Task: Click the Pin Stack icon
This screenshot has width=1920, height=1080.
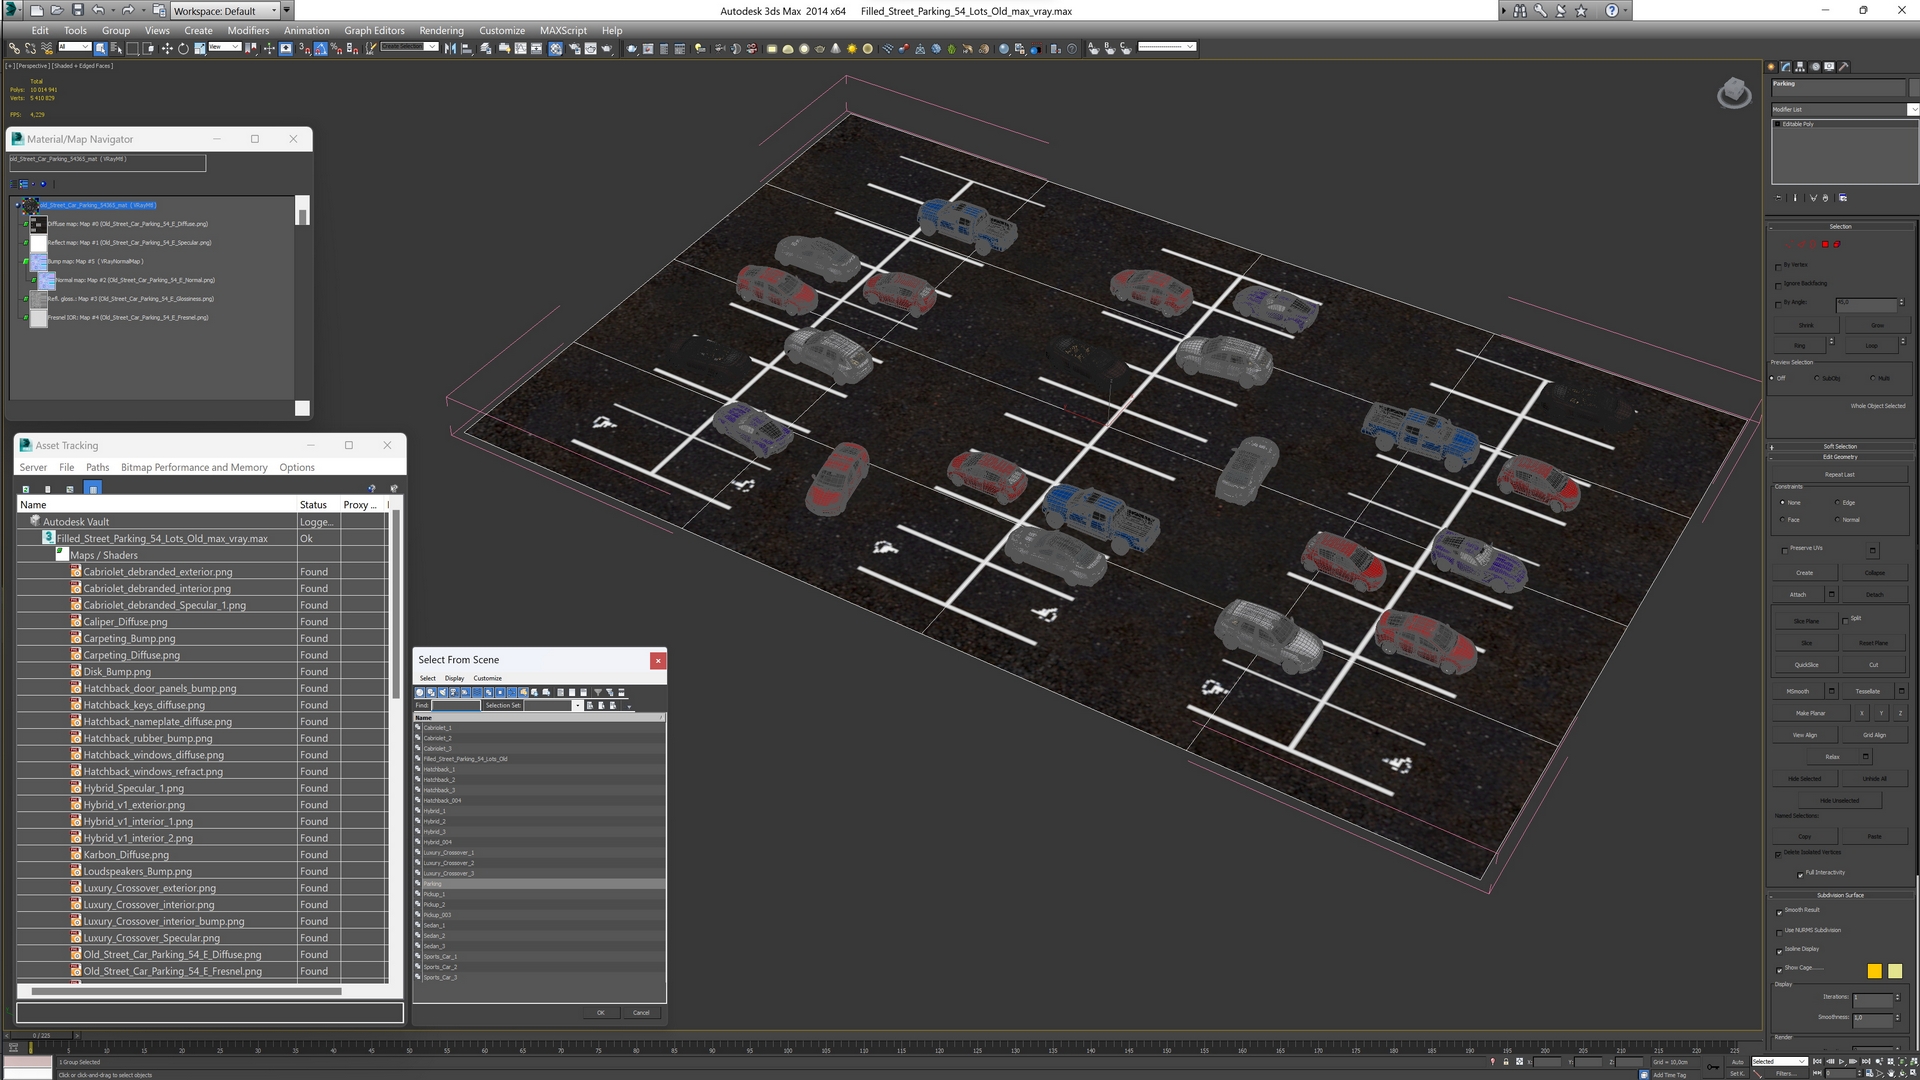Action: click(1778, 198)
